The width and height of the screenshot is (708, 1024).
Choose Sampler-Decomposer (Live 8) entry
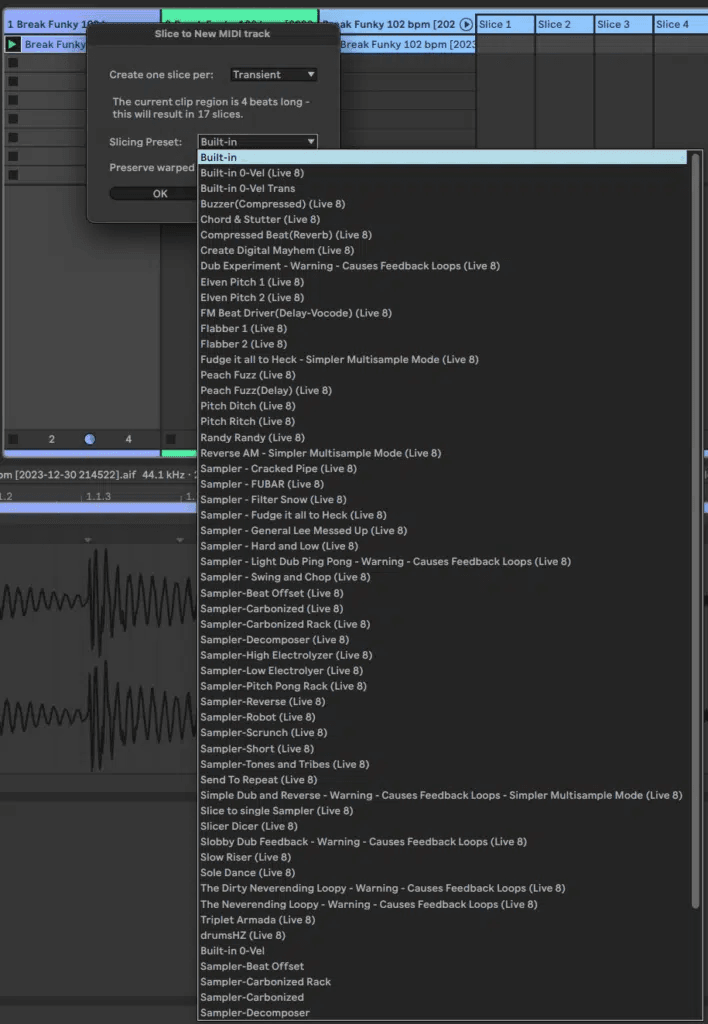[x=443, y=639]
